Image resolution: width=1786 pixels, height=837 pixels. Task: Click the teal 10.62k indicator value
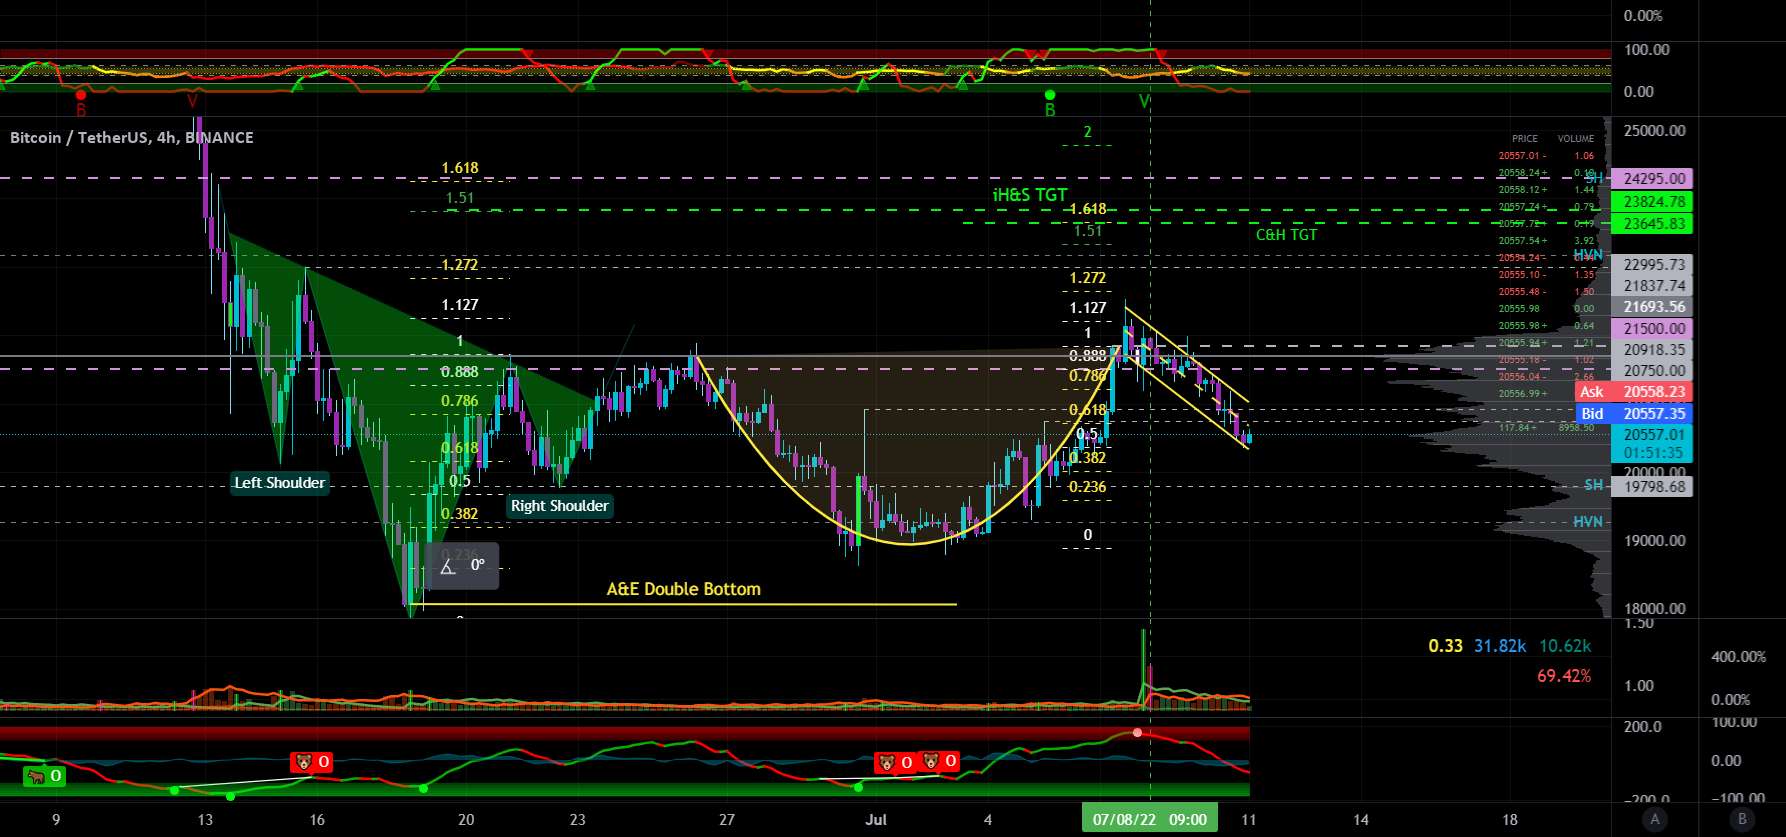[x=1565, y=646]
